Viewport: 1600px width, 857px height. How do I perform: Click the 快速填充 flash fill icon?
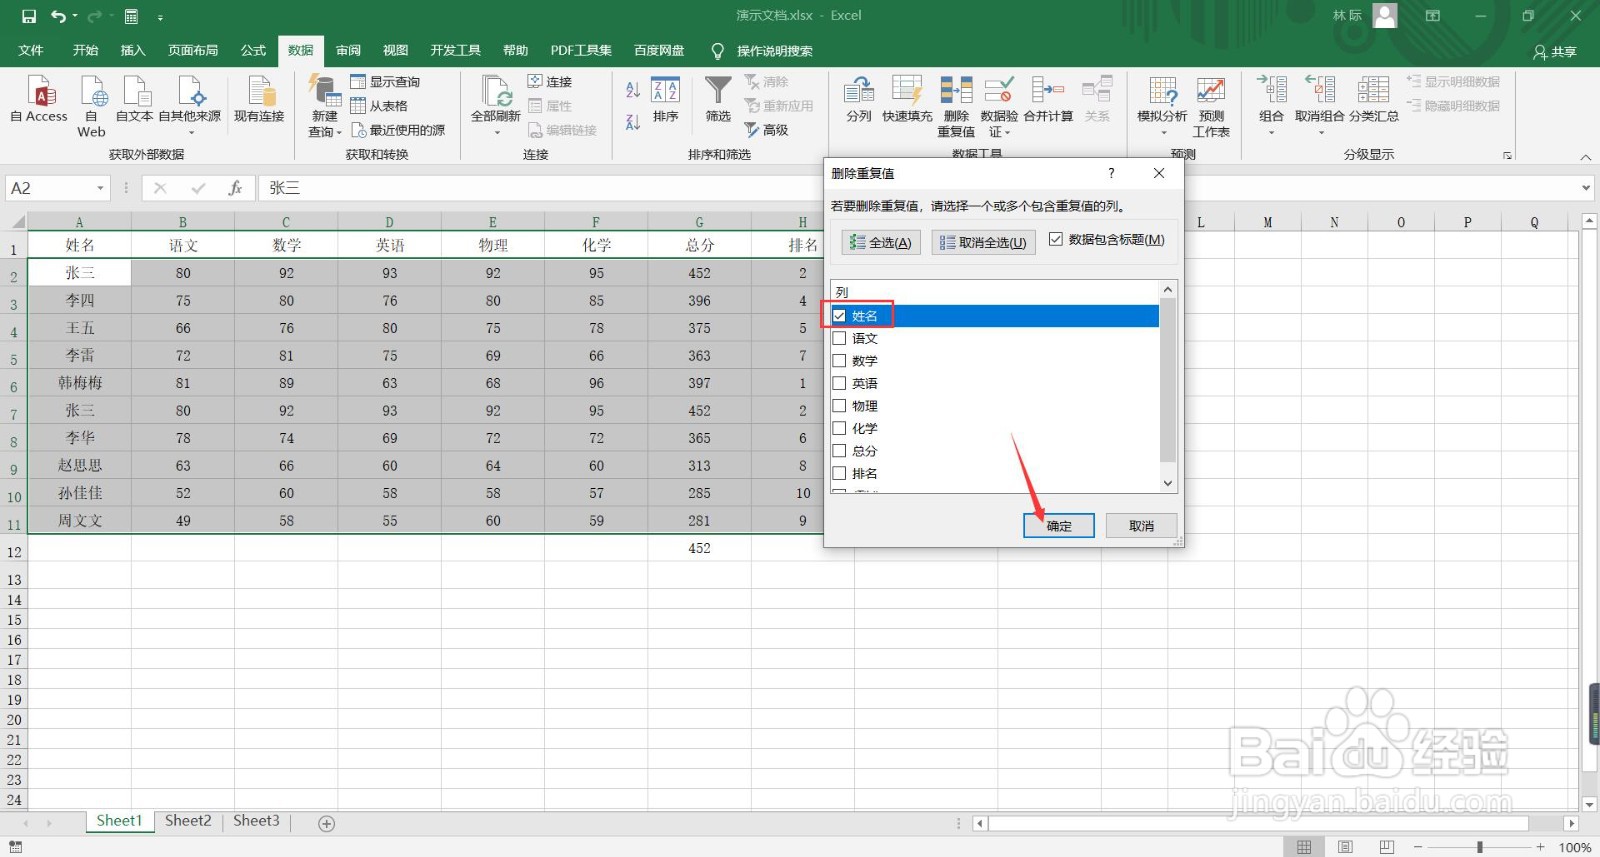coord(907,91)
